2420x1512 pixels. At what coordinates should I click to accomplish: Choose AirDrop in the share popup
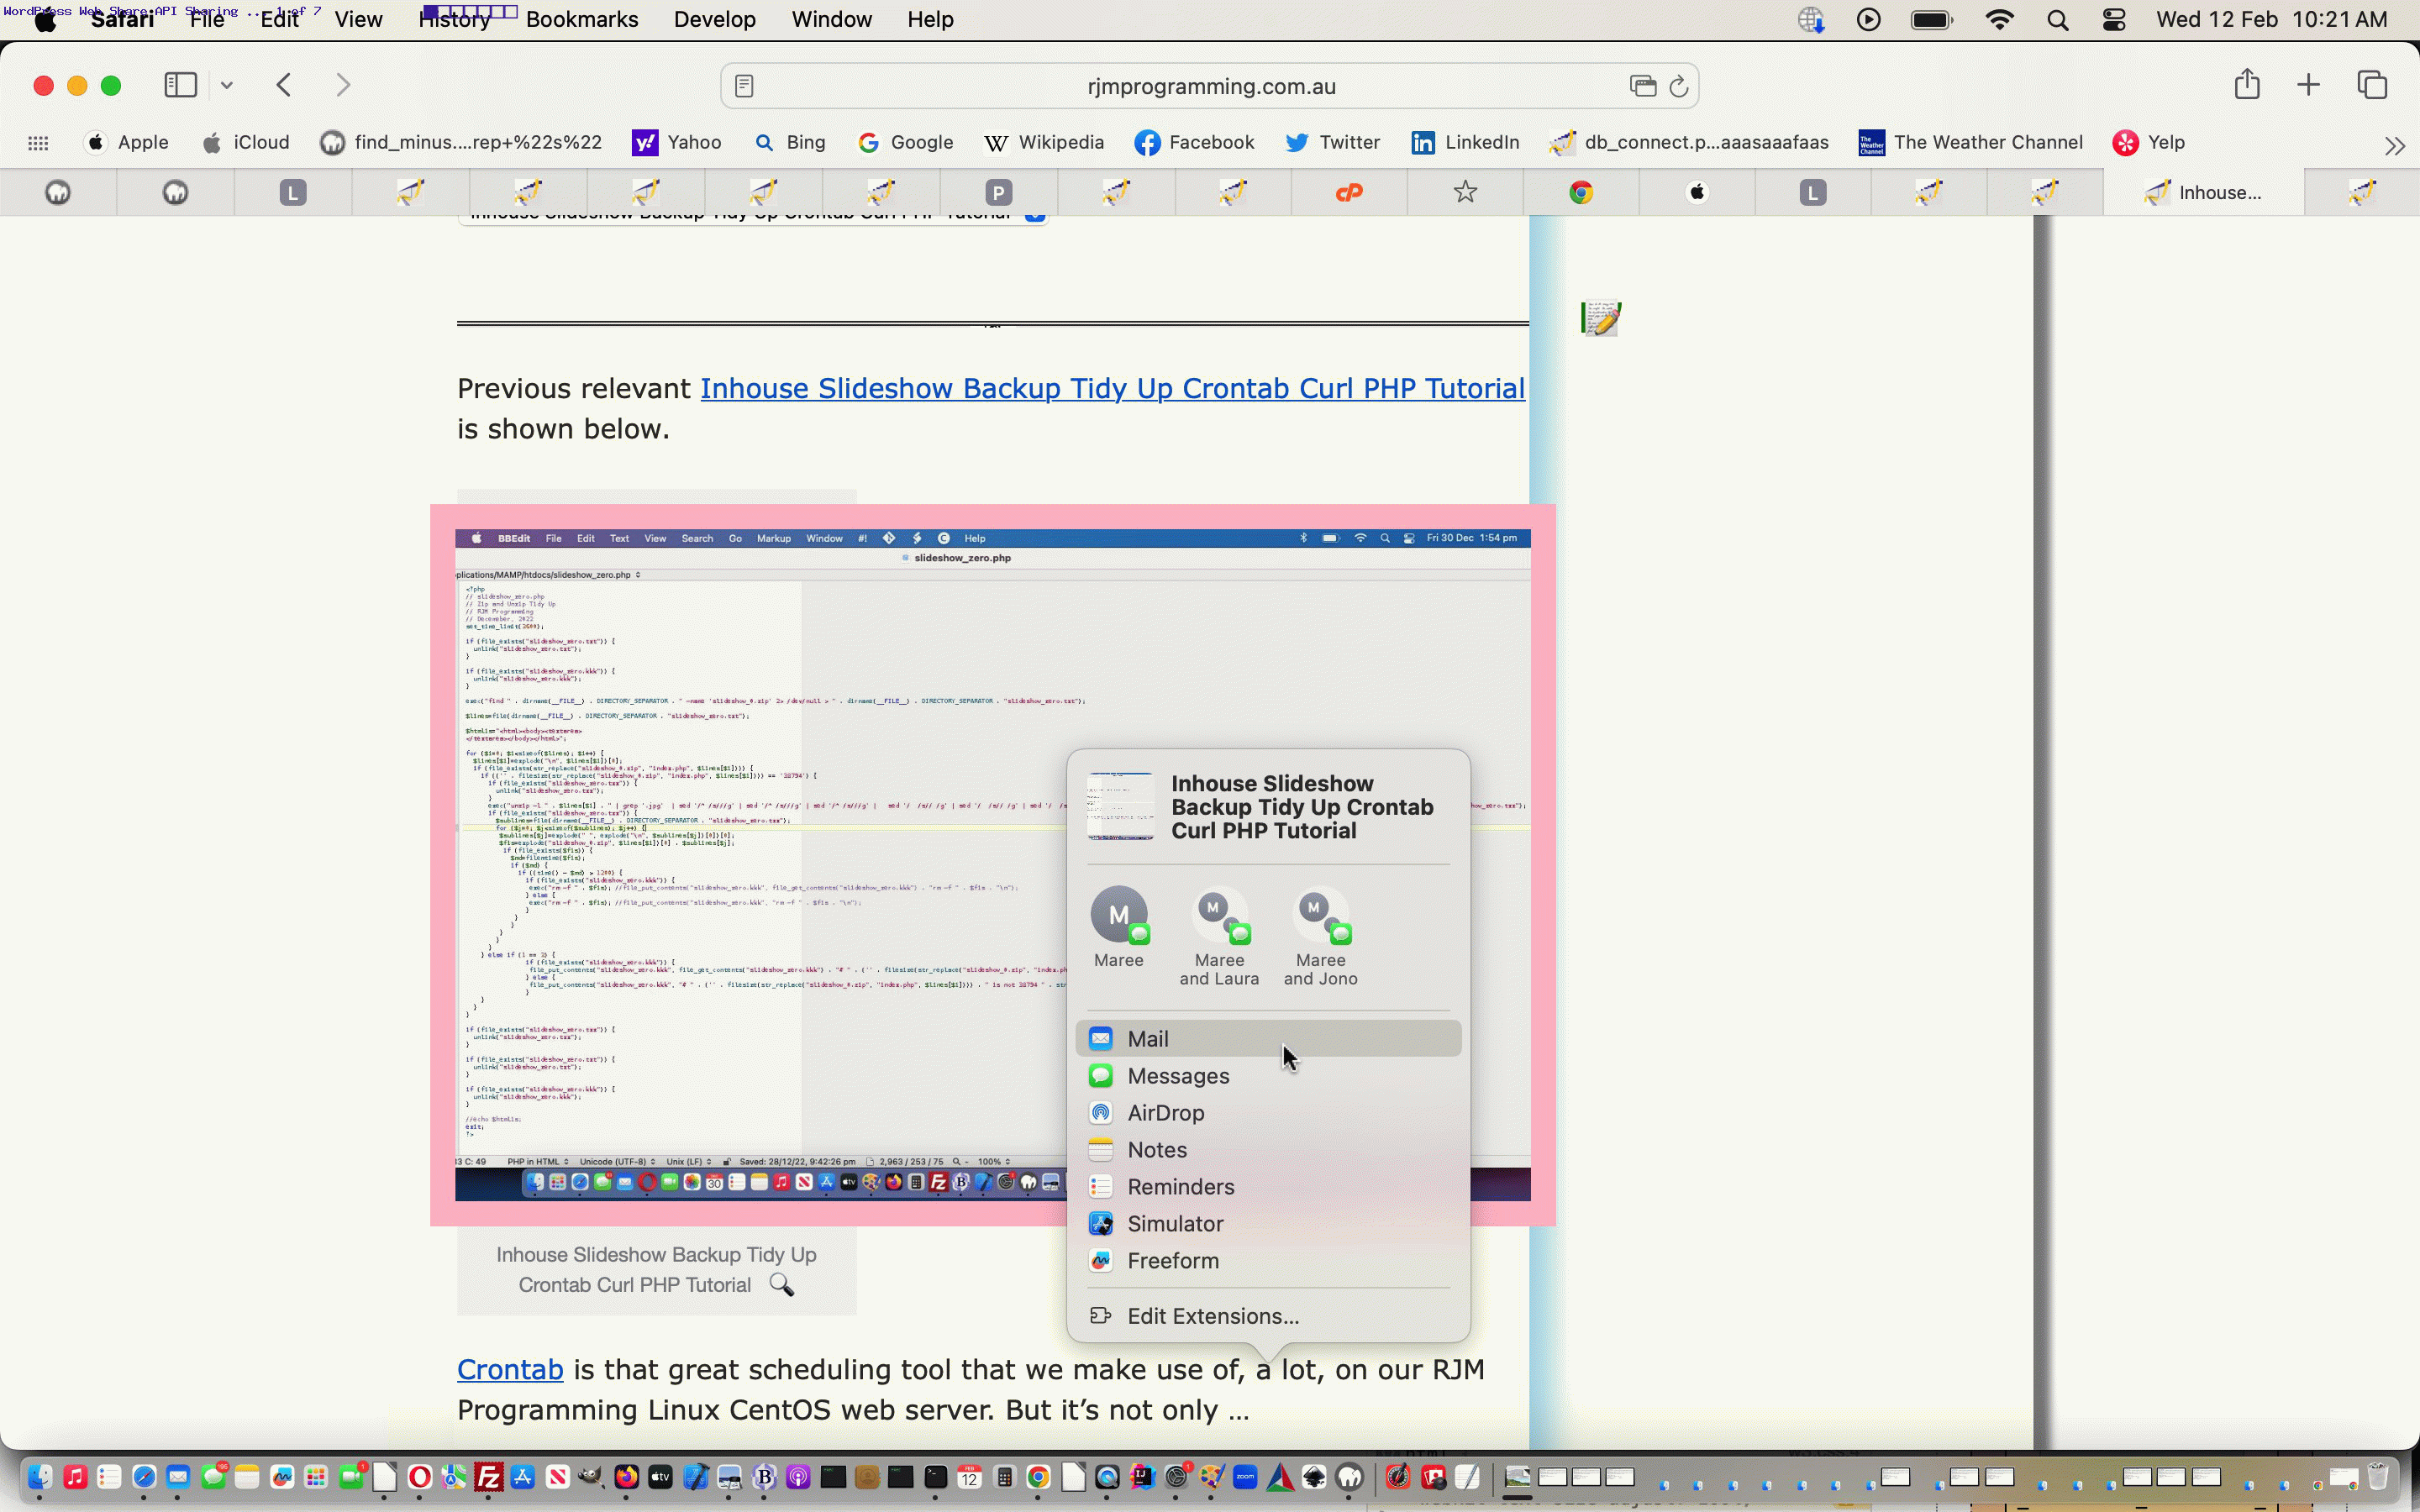1268,1113
